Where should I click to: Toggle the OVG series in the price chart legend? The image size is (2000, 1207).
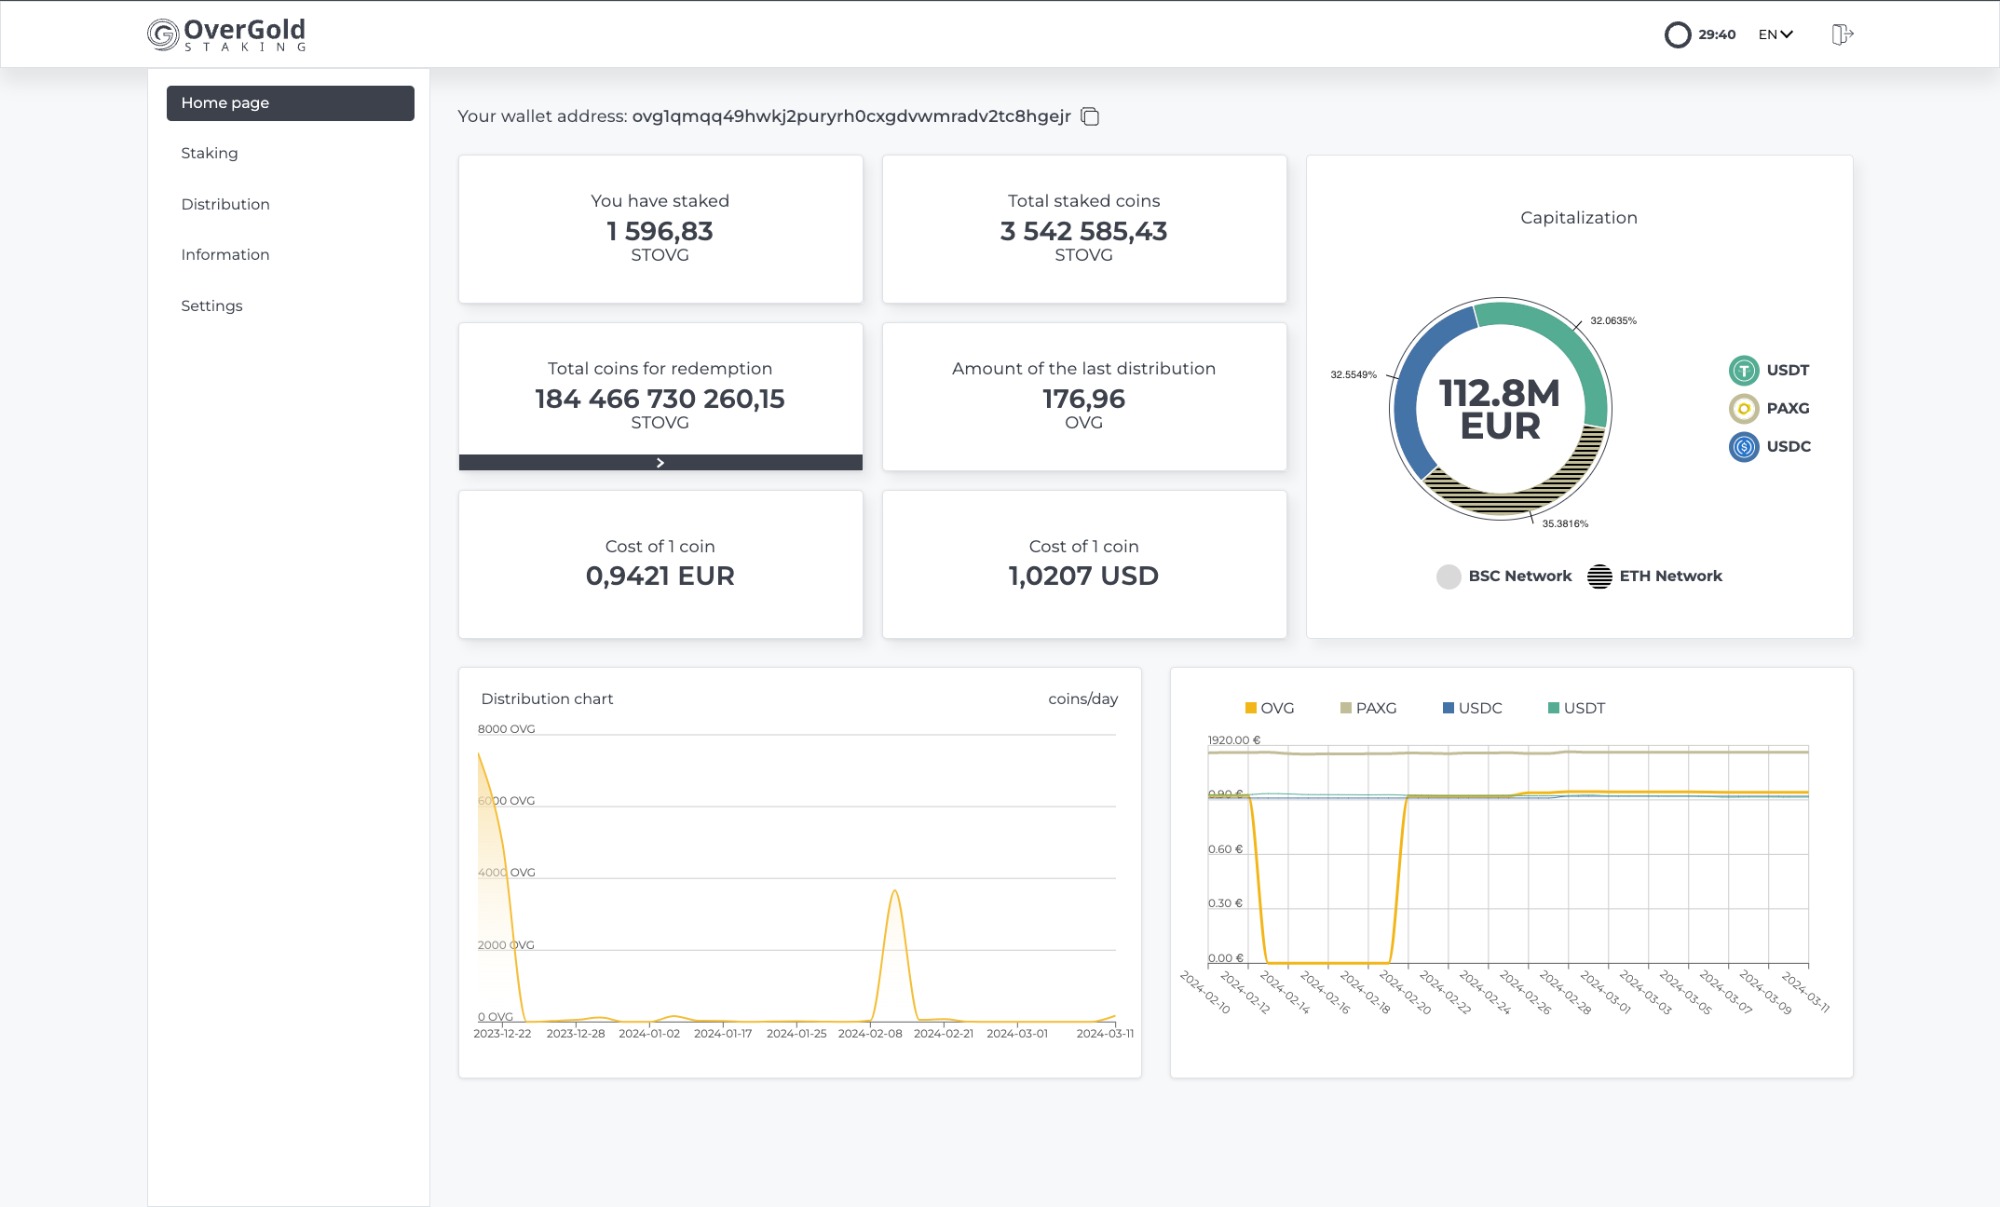coord(1269,708)
